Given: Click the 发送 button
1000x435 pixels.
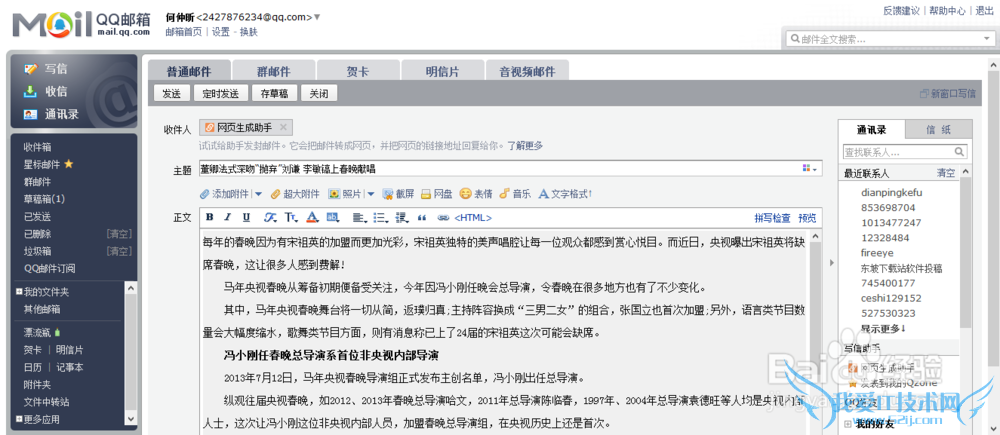Looking at the screenshot, I should pos(172,93).
